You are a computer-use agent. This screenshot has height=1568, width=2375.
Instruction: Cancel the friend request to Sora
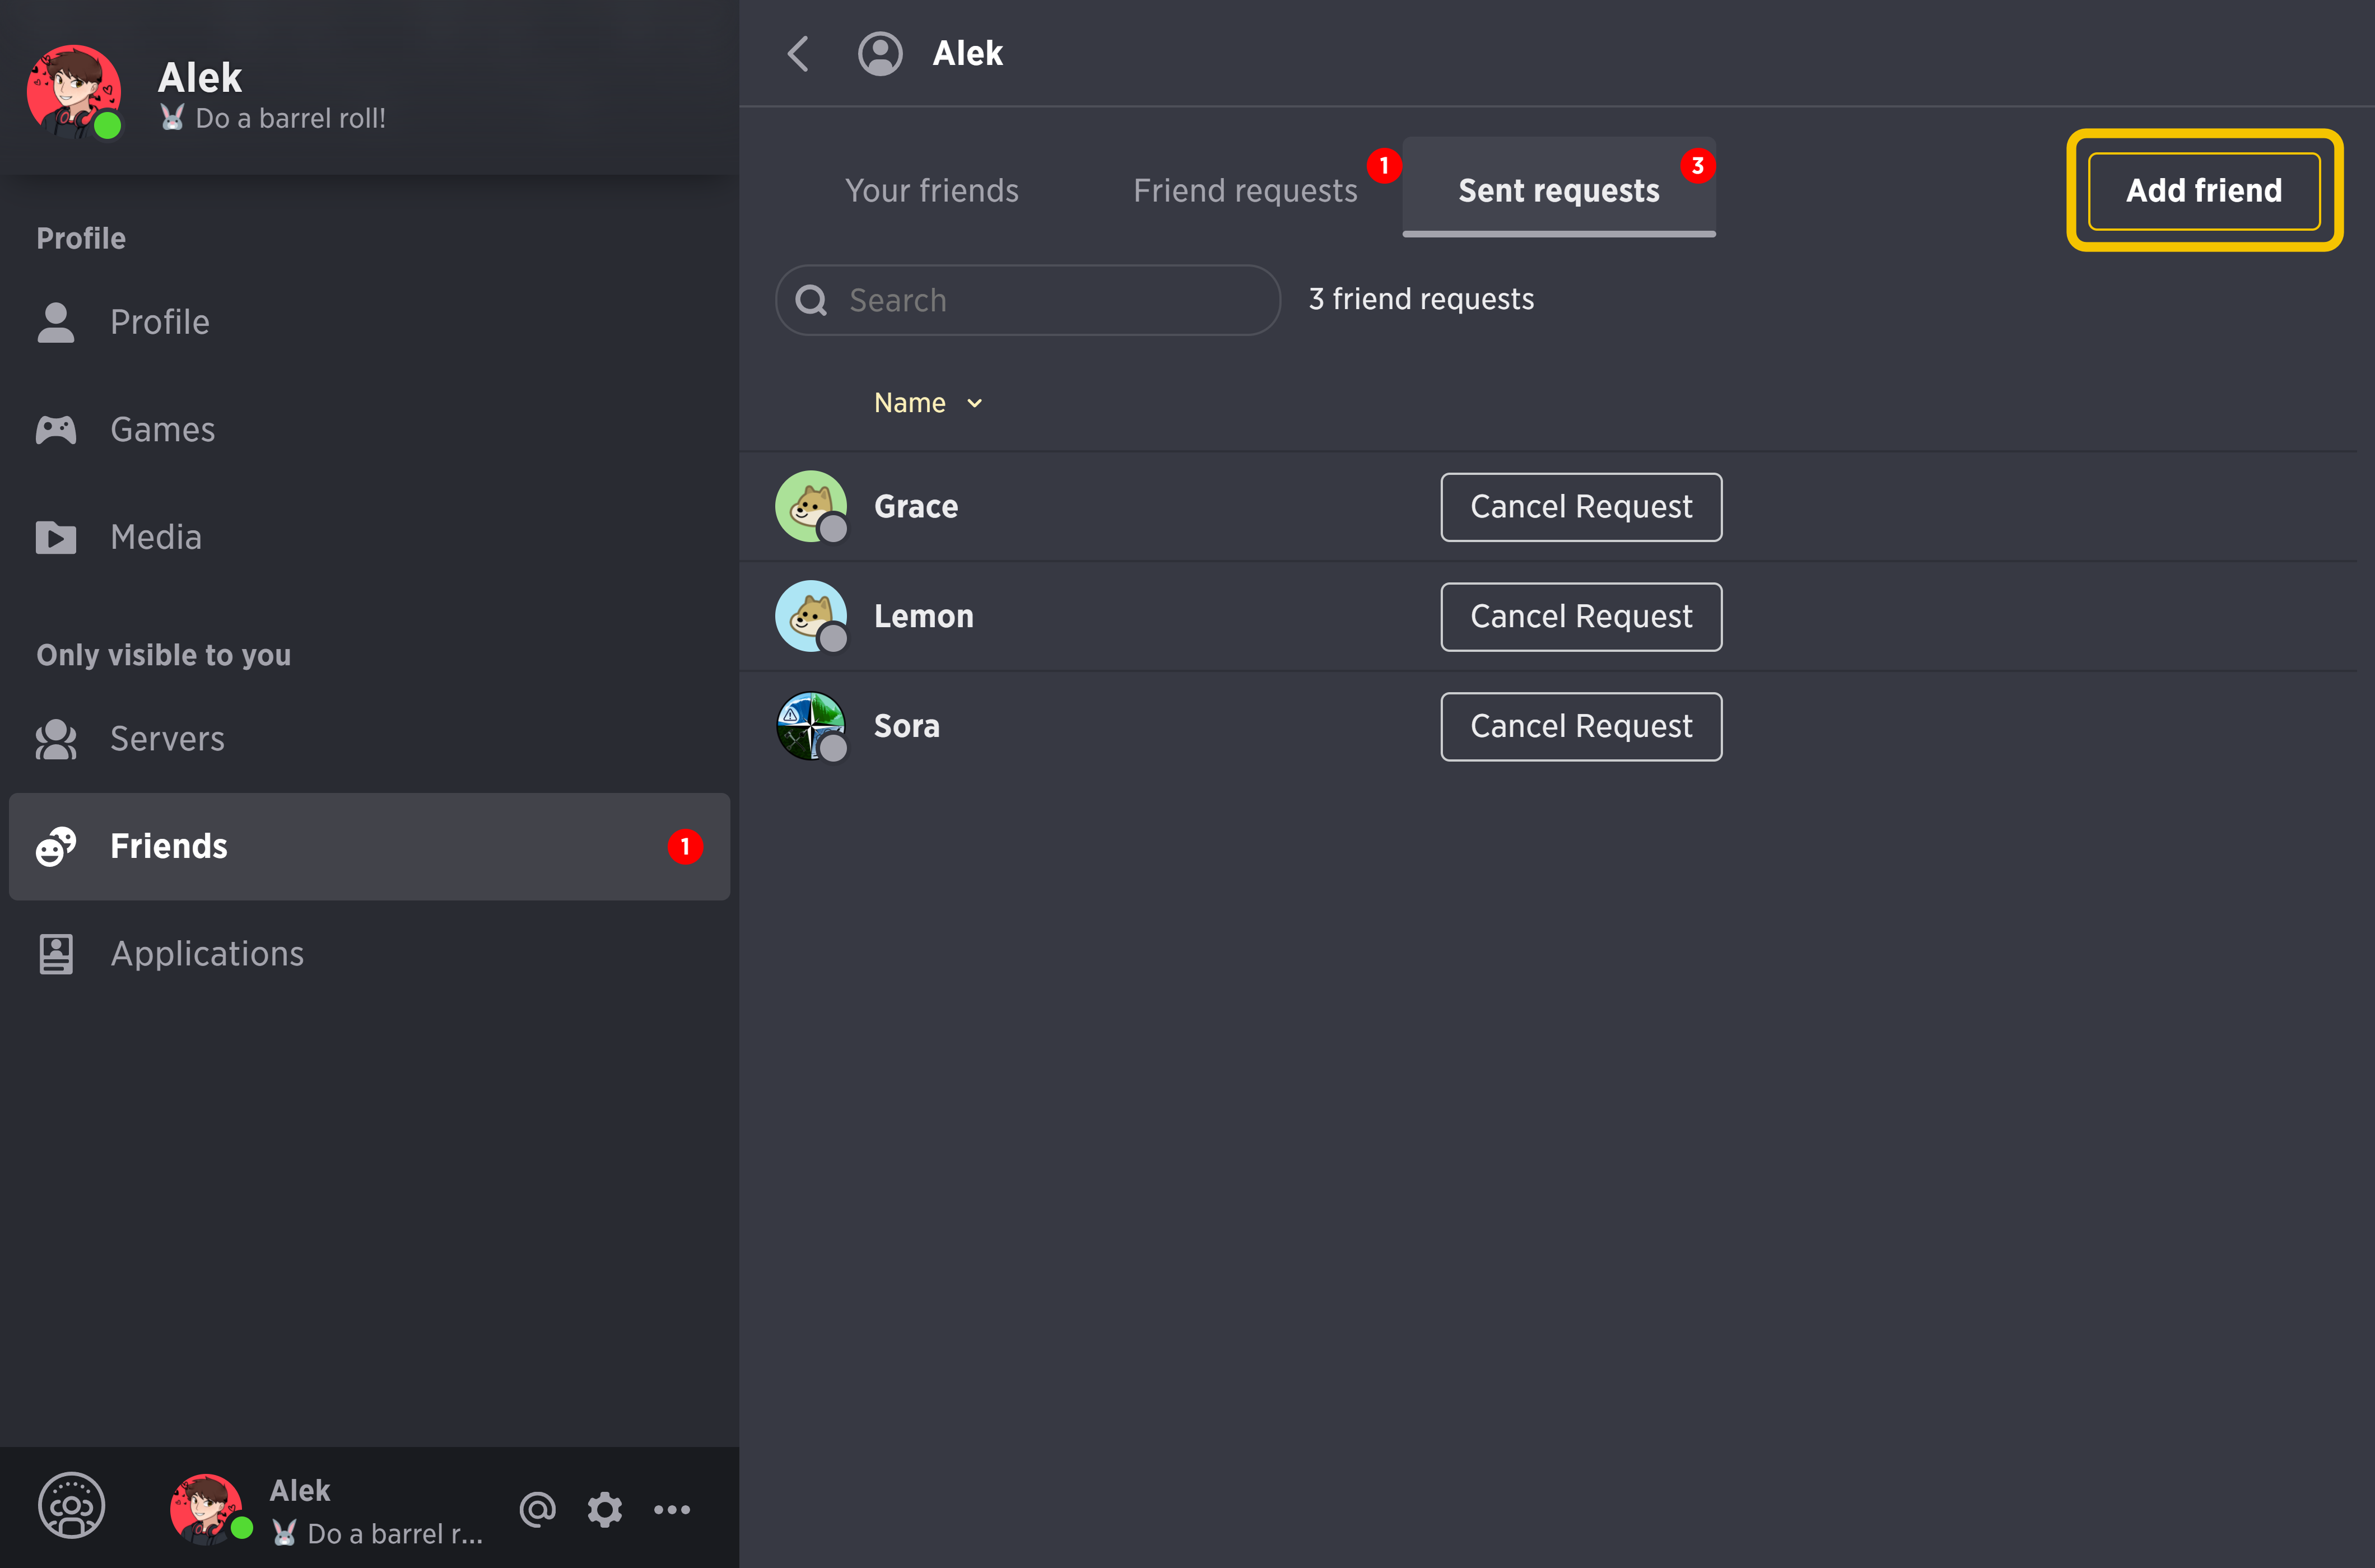point(1581,727)
